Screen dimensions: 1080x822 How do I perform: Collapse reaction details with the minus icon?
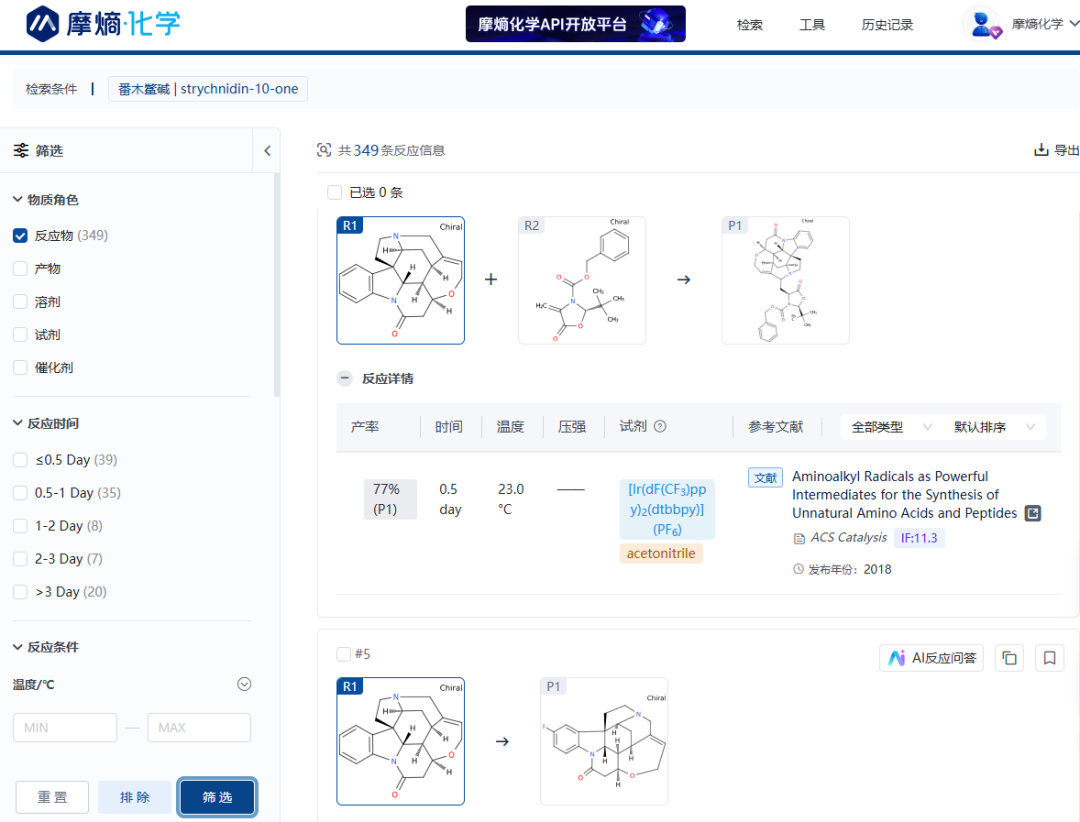[344, 379]
